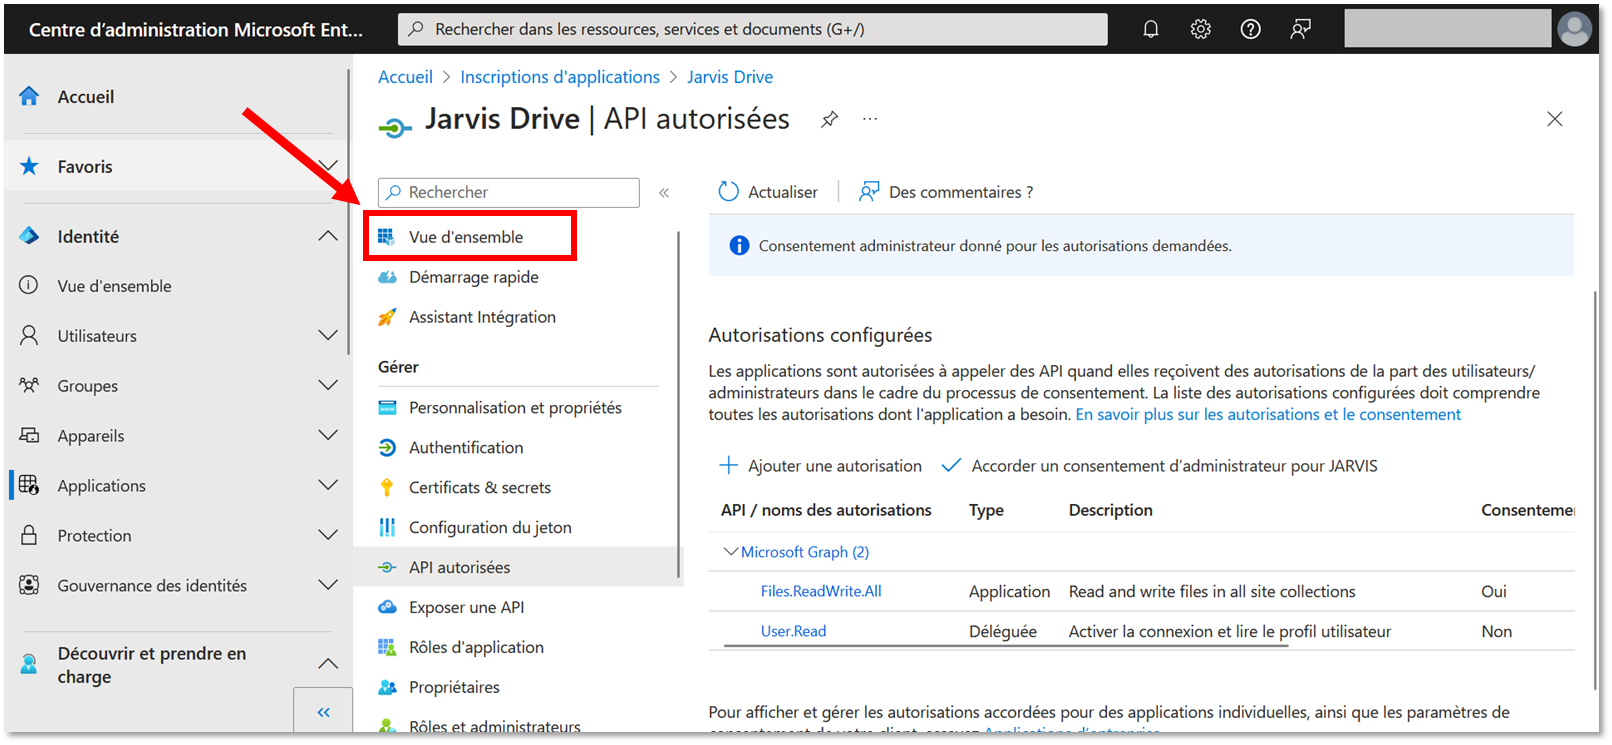Image resolution: width=1612 pixels, height=745 pixels.
Task: Open the more options ellipsis by the title
Action: pos(870,119)
